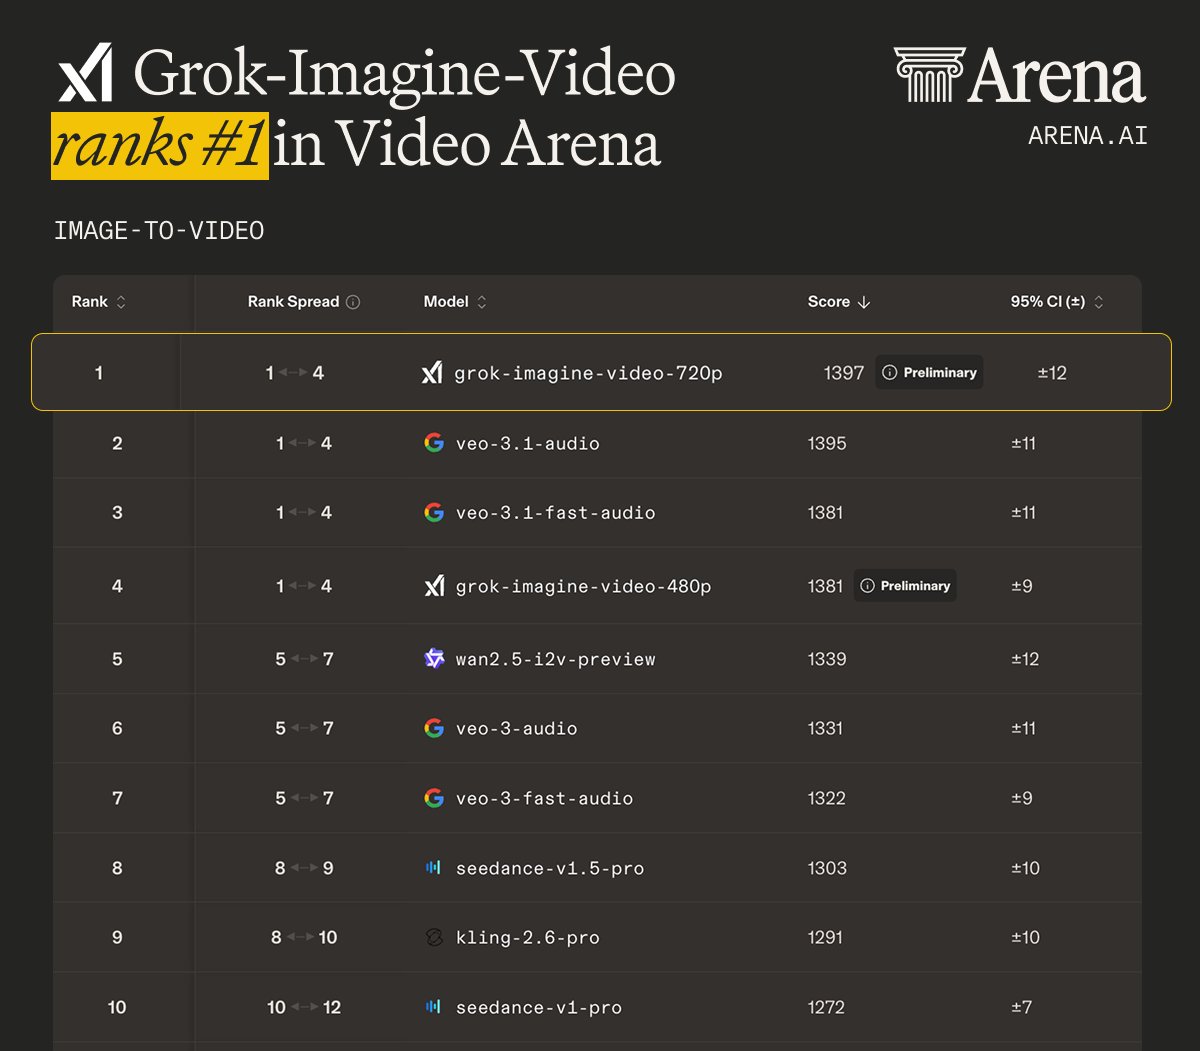Sort by Model using its sort arrows
The image size is (1200, 1051).
pyautogui.click(x=482, y=302)
